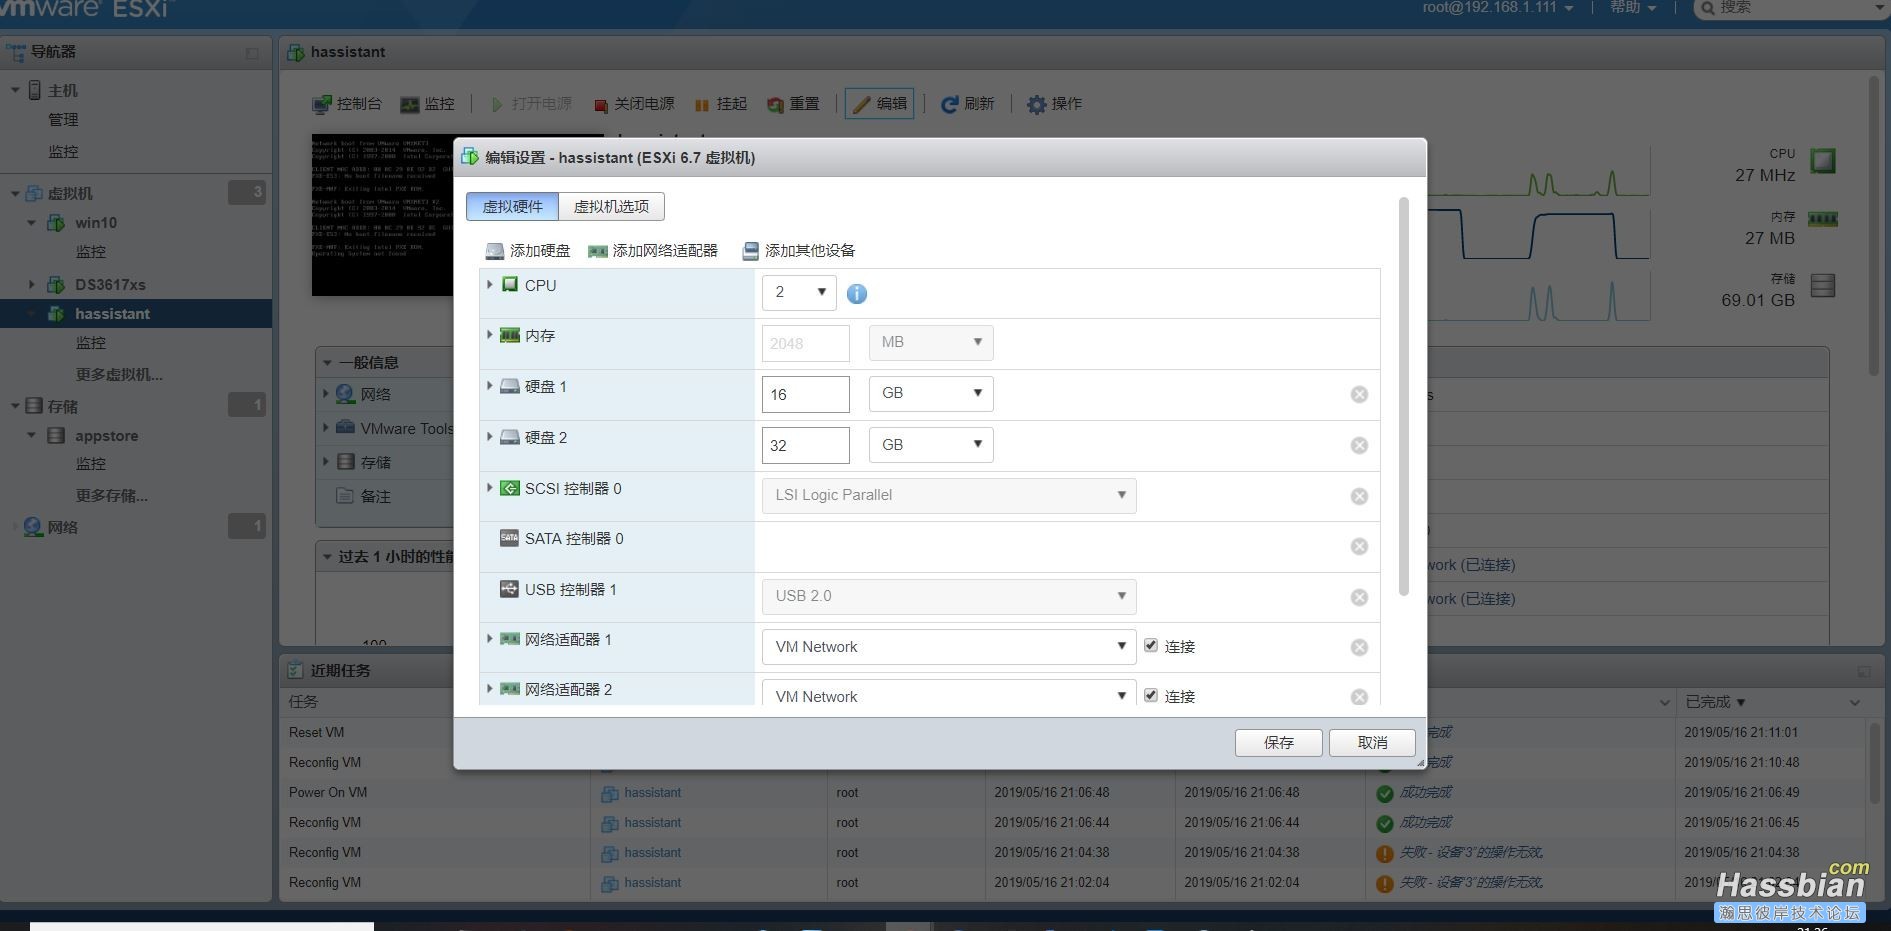1891x931 pixels.
Task: Open the 控制台 console toolbar button
Action: click(x=347, y=104)
